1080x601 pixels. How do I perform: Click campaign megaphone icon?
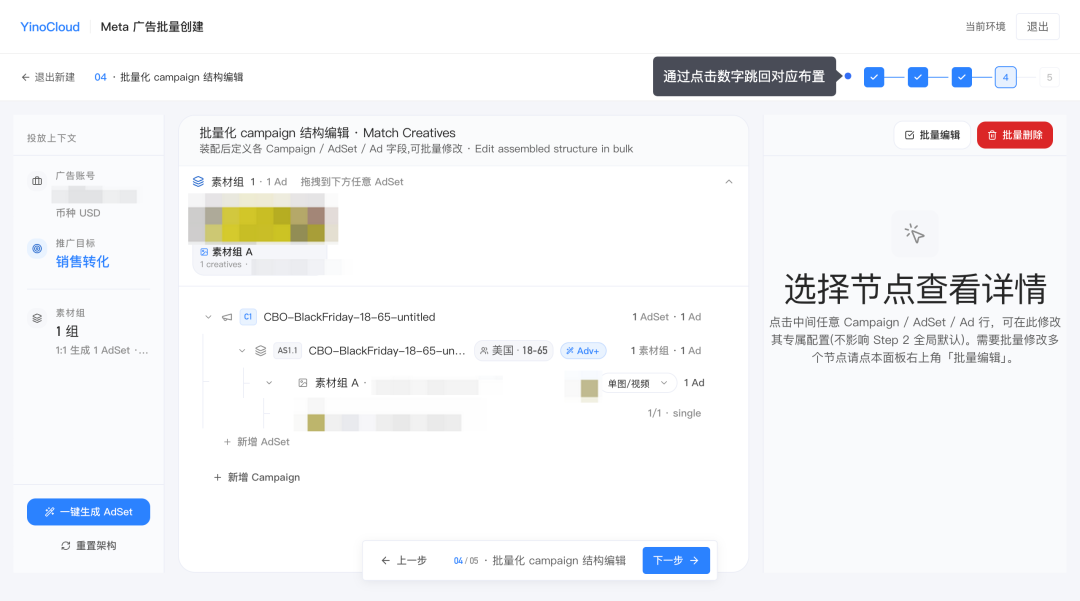pyautogui.click(x=227, y=317)
